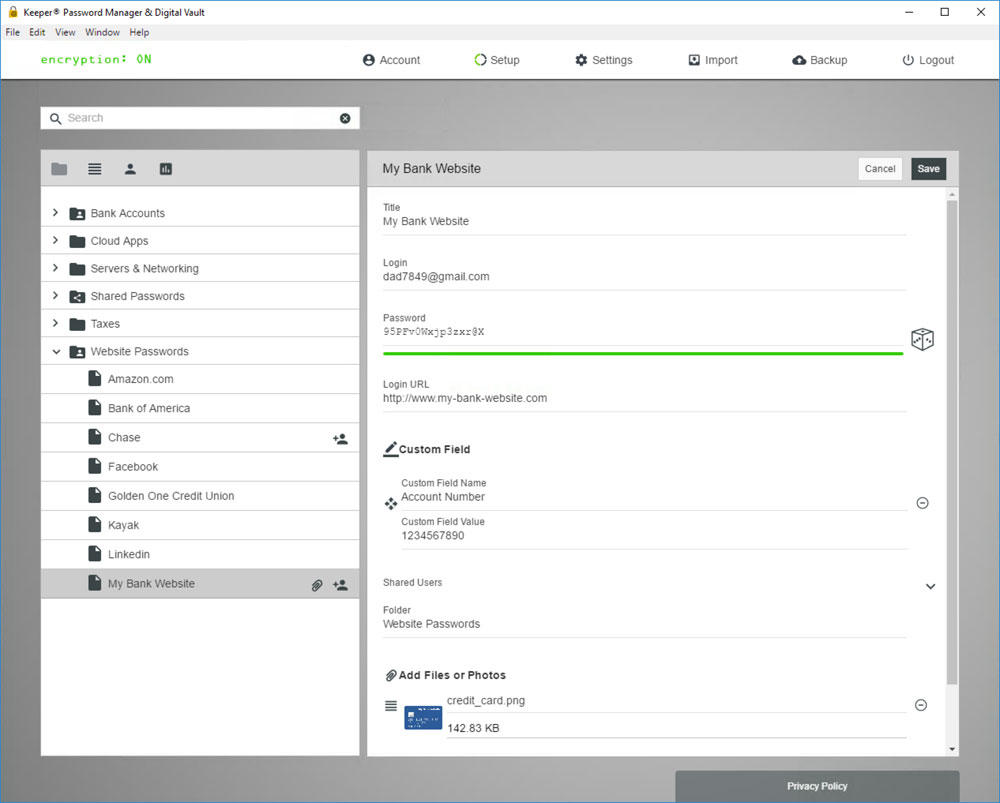Expand the Servers & Networking folder

pyautogui.click(x=55, y=268)
